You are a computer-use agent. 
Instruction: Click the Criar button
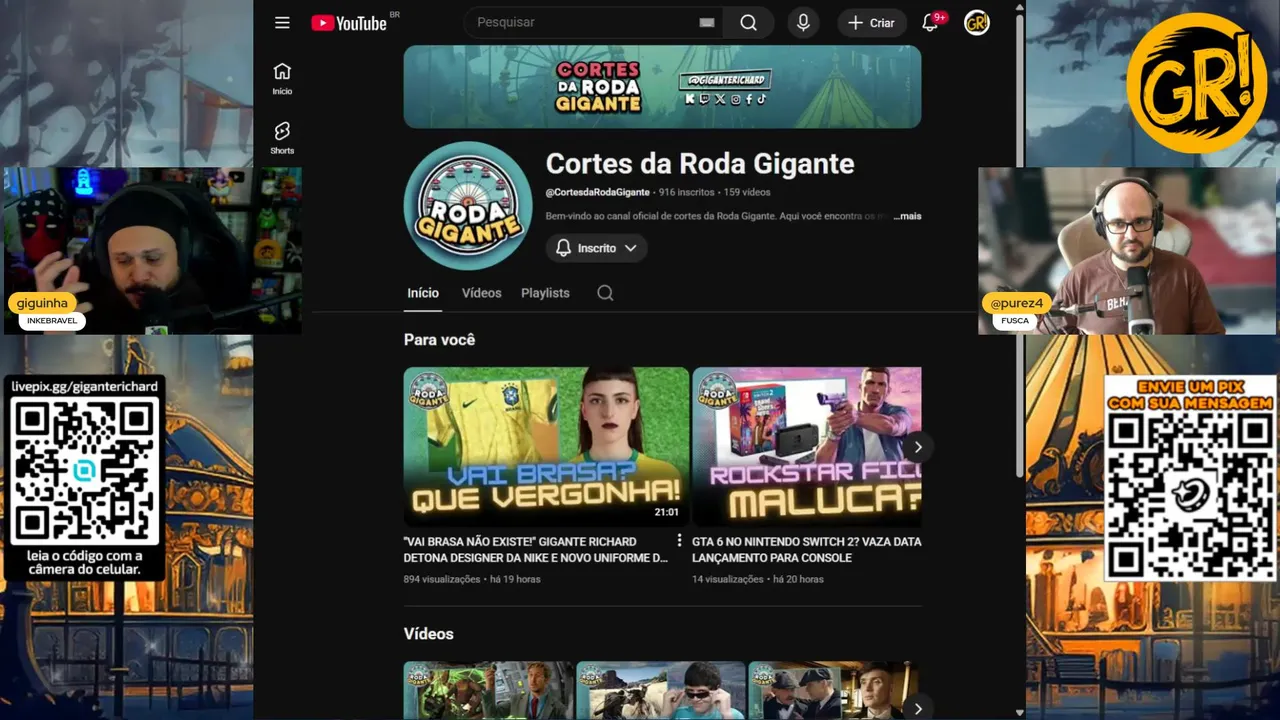click(x=872, y=23)
